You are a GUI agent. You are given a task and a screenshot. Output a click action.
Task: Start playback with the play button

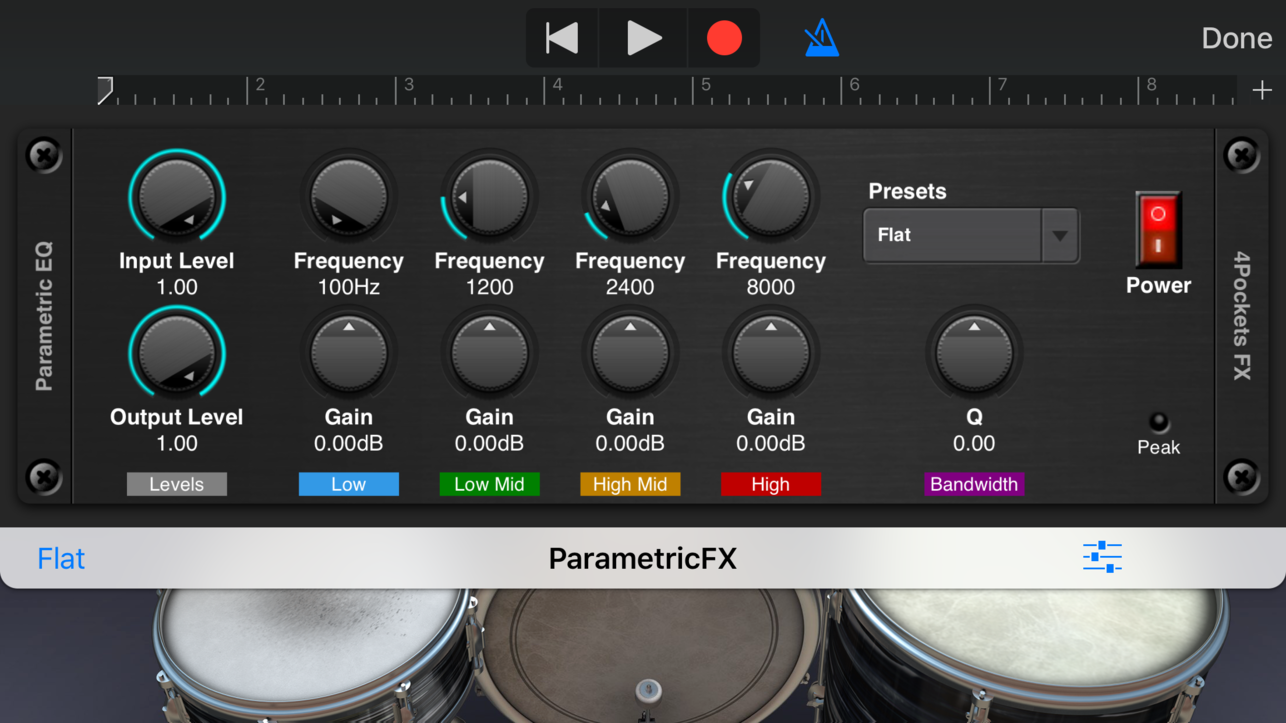pos(643,38)
